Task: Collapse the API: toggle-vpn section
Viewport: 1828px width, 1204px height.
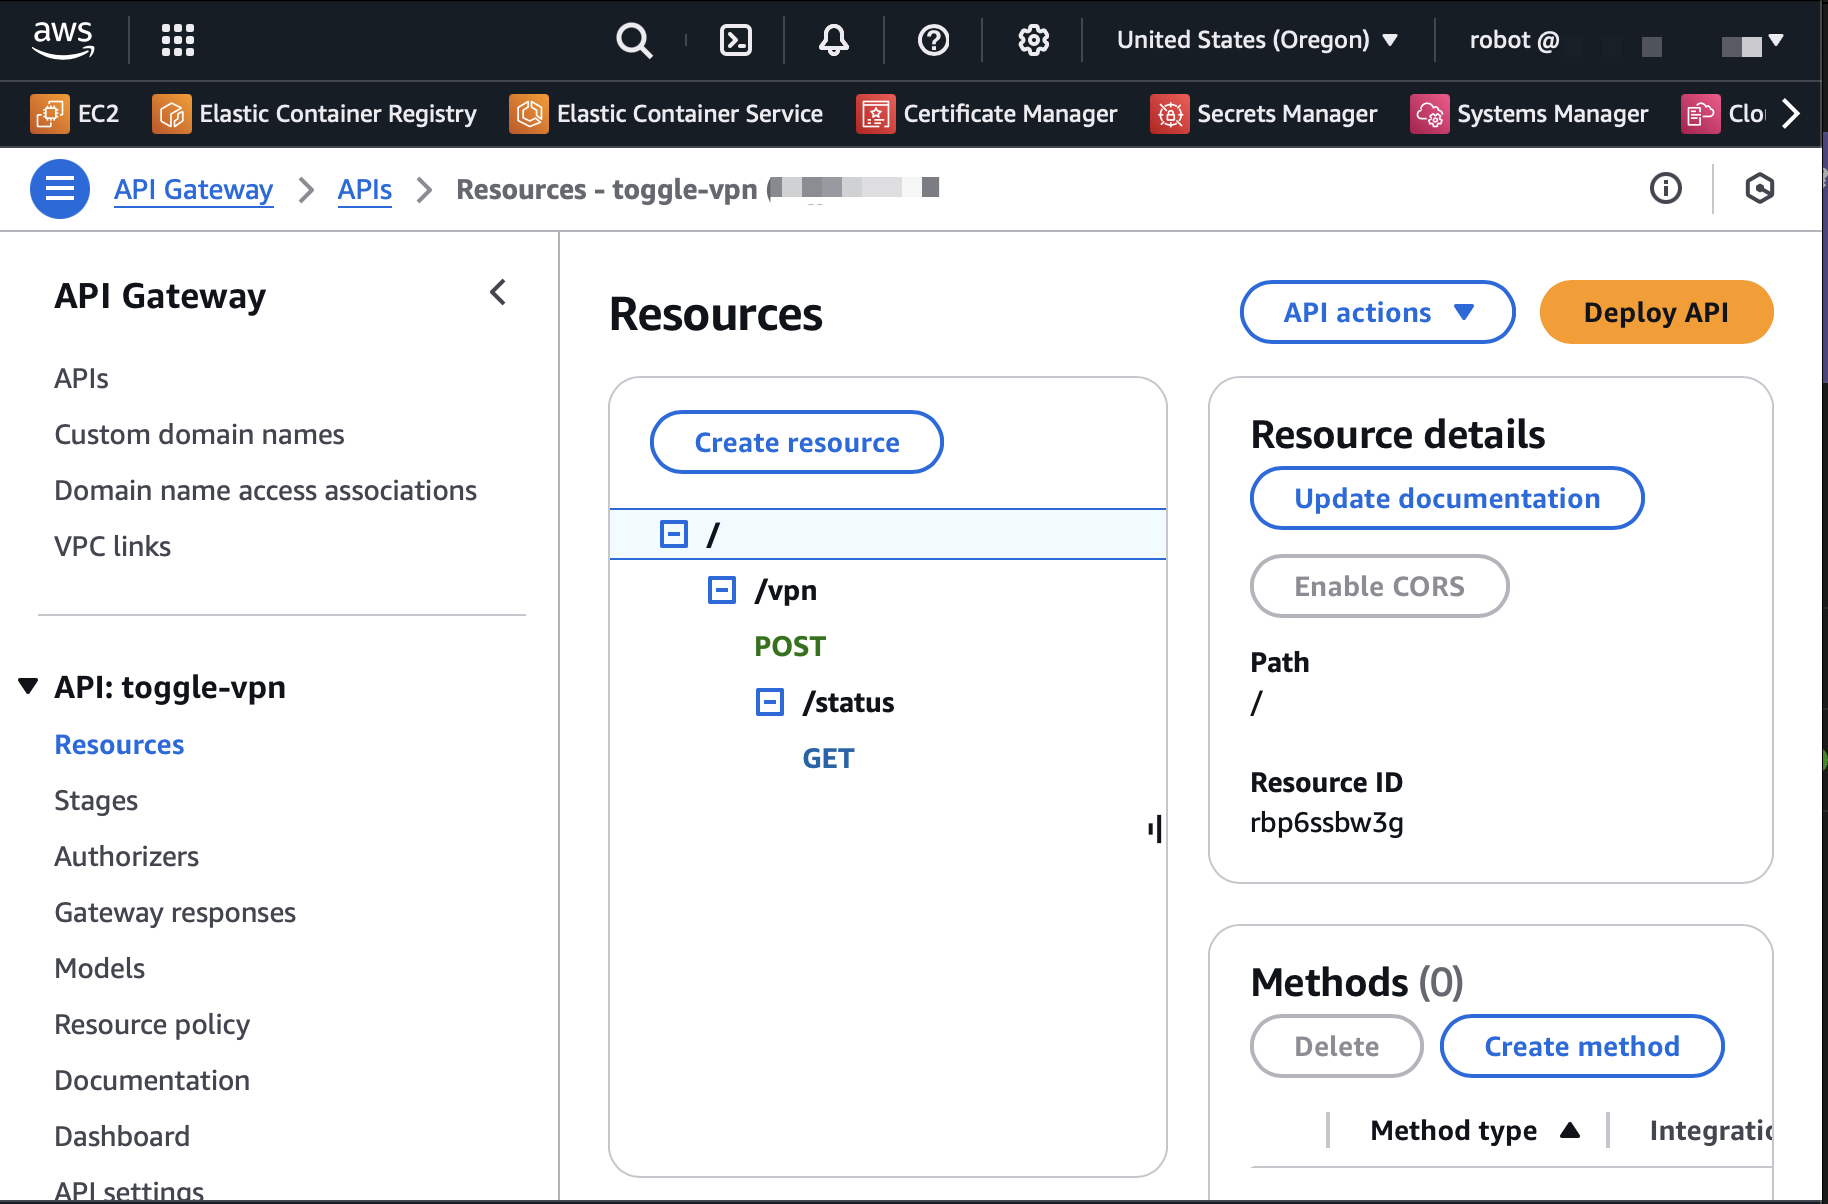Action: [x=28, y=686]
